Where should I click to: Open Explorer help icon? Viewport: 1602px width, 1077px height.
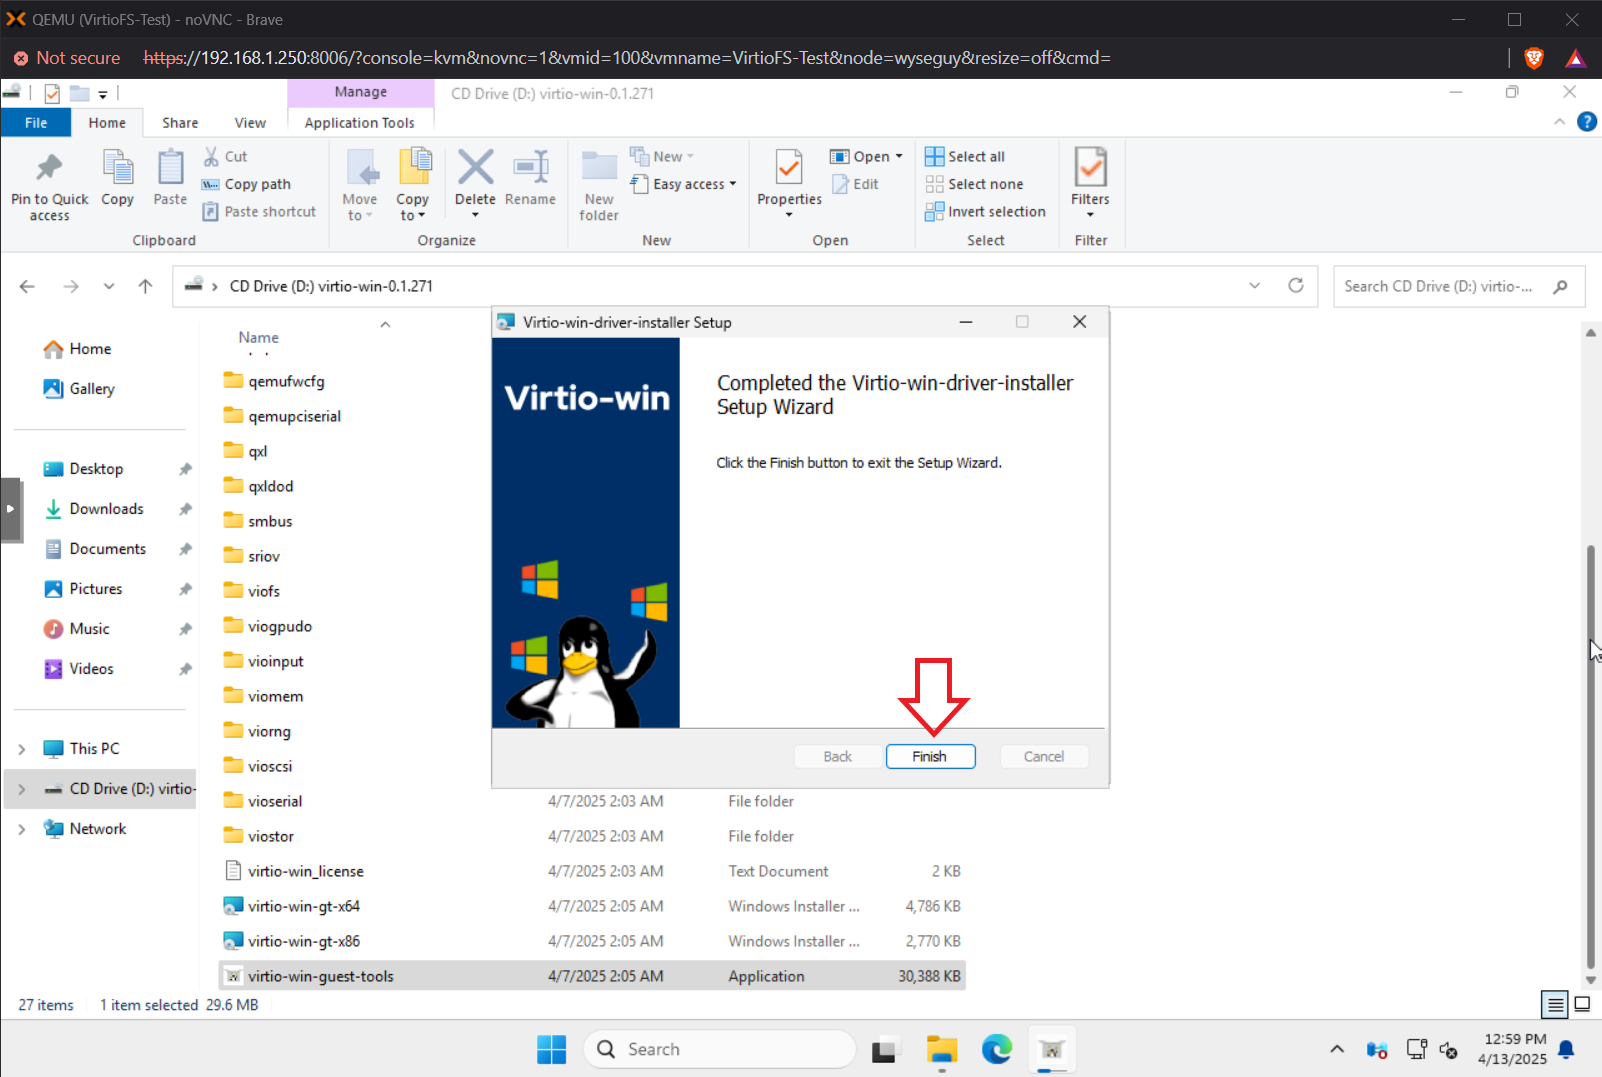click(1586, 122)
